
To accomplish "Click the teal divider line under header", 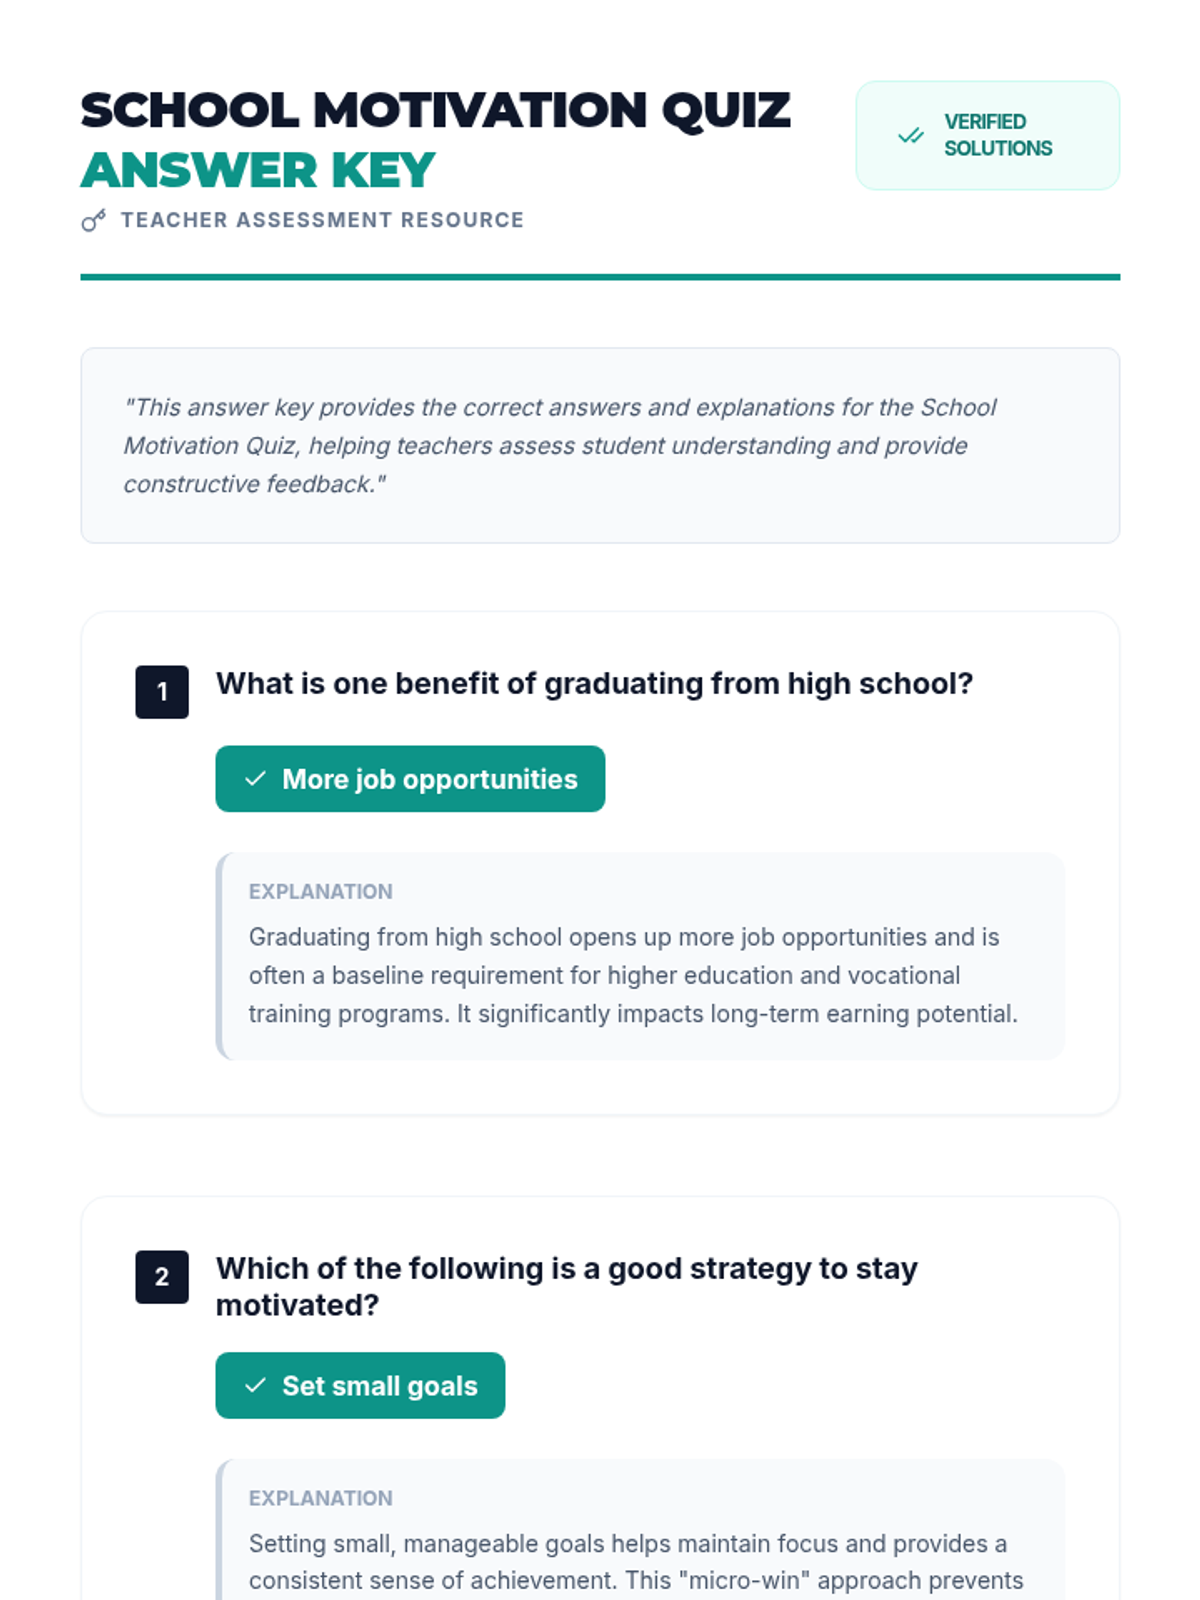I will [600, 277].
